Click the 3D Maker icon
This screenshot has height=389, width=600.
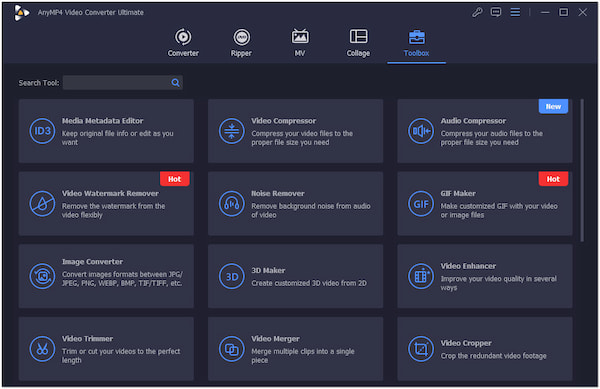(232, 276)
